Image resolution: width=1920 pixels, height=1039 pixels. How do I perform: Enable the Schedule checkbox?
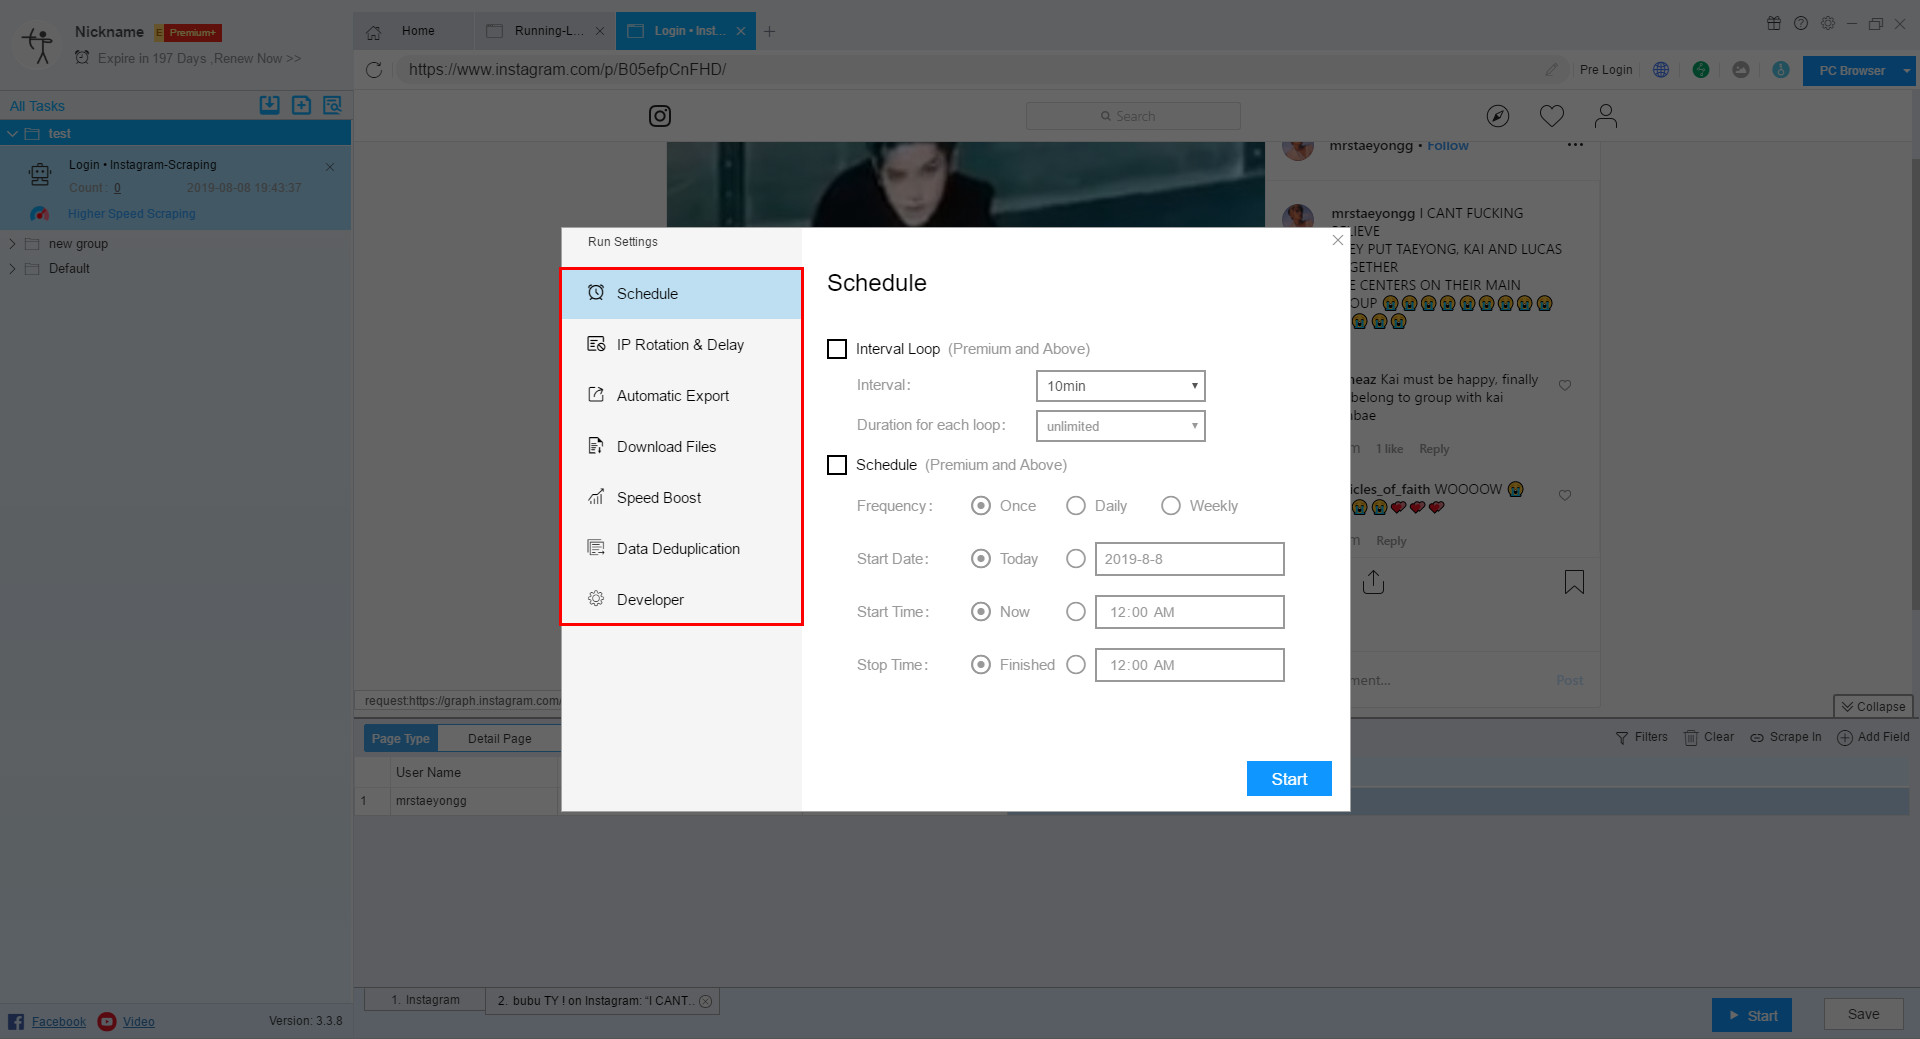pyautogui.click(x=837, y=465)
